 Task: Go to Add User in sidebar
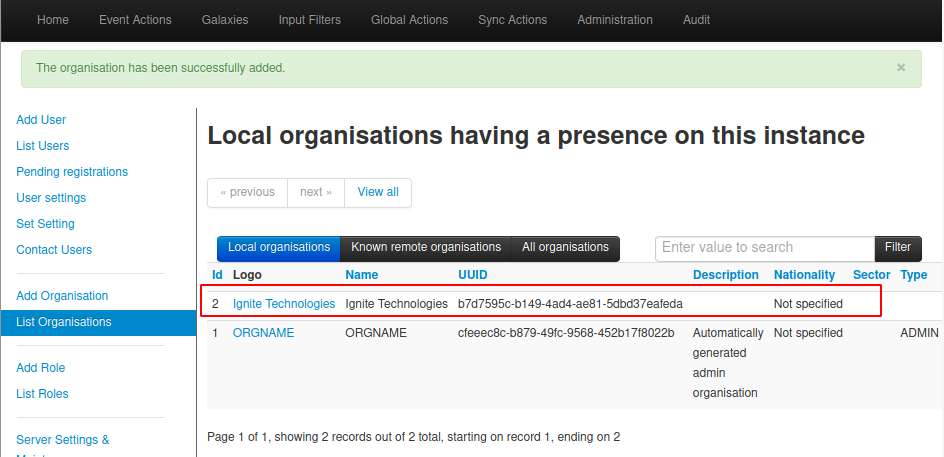coord(41,120)
